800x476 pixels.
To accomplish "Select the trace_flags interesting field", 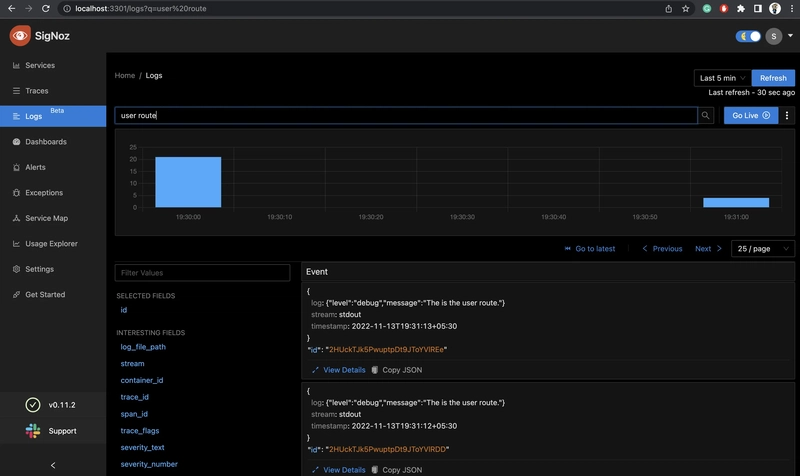I will [140, 431].
